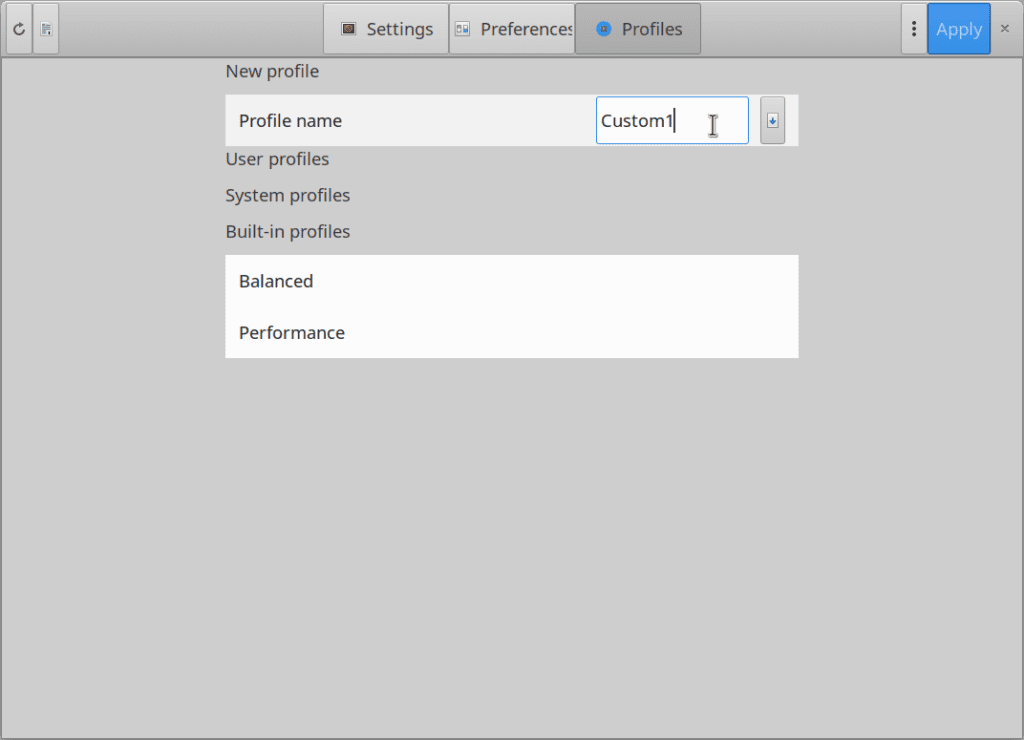Click the refresh icon in the toolbar
The width and height of the screenshot is (1024, 740).
(x=18, y=28)
